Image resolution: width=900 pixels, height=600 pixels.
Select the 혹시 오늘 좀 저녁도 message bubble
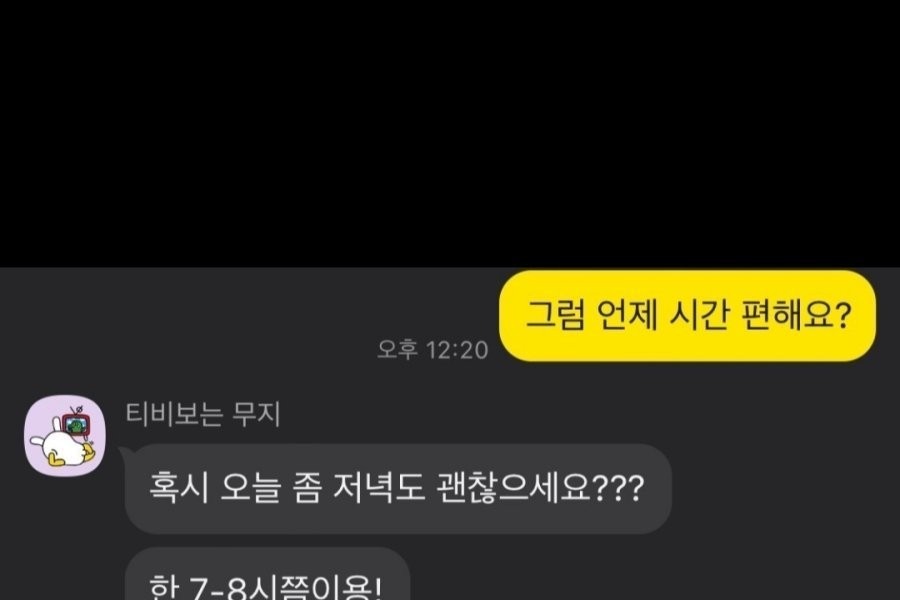[398, 489]
